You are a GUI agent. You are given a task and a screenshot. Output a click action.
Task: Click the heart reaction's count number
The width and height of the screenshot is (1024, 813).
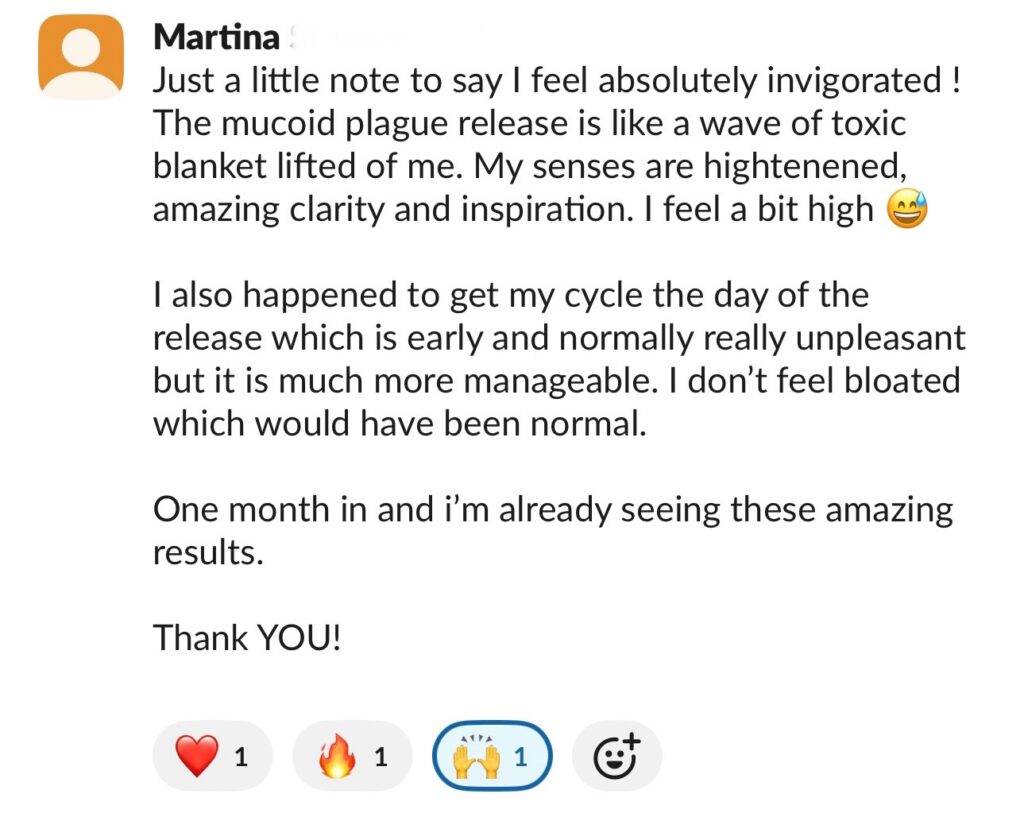[240, 758]
